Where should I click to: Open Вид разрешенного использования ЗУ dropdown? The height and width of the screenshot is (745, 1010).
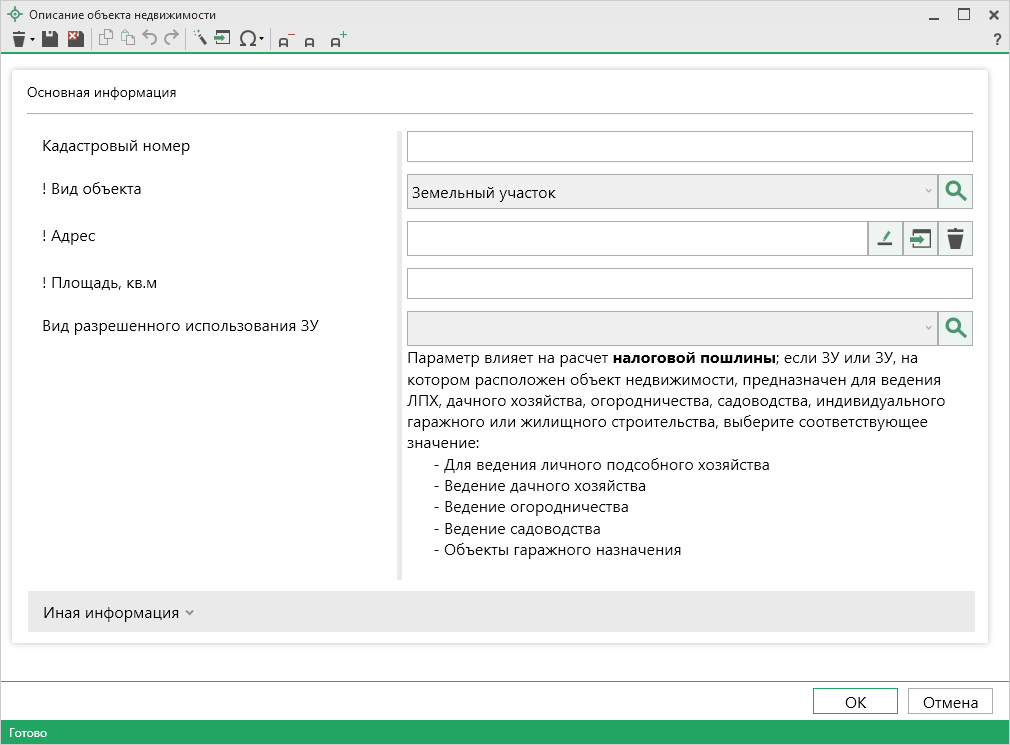(927, 328)
